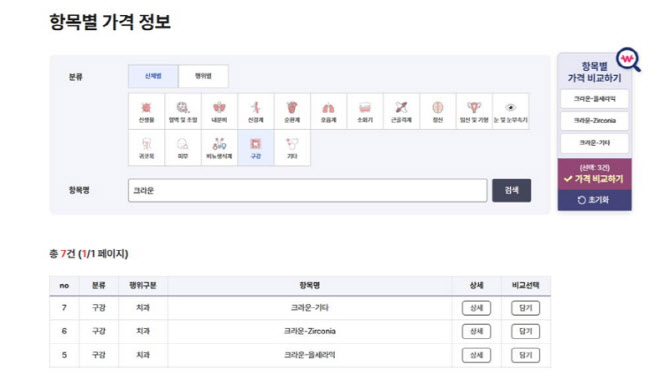This screenshot has width=670, height=379.
Task: Click the 초기화 reset button
Action: (x=594, y=200)
